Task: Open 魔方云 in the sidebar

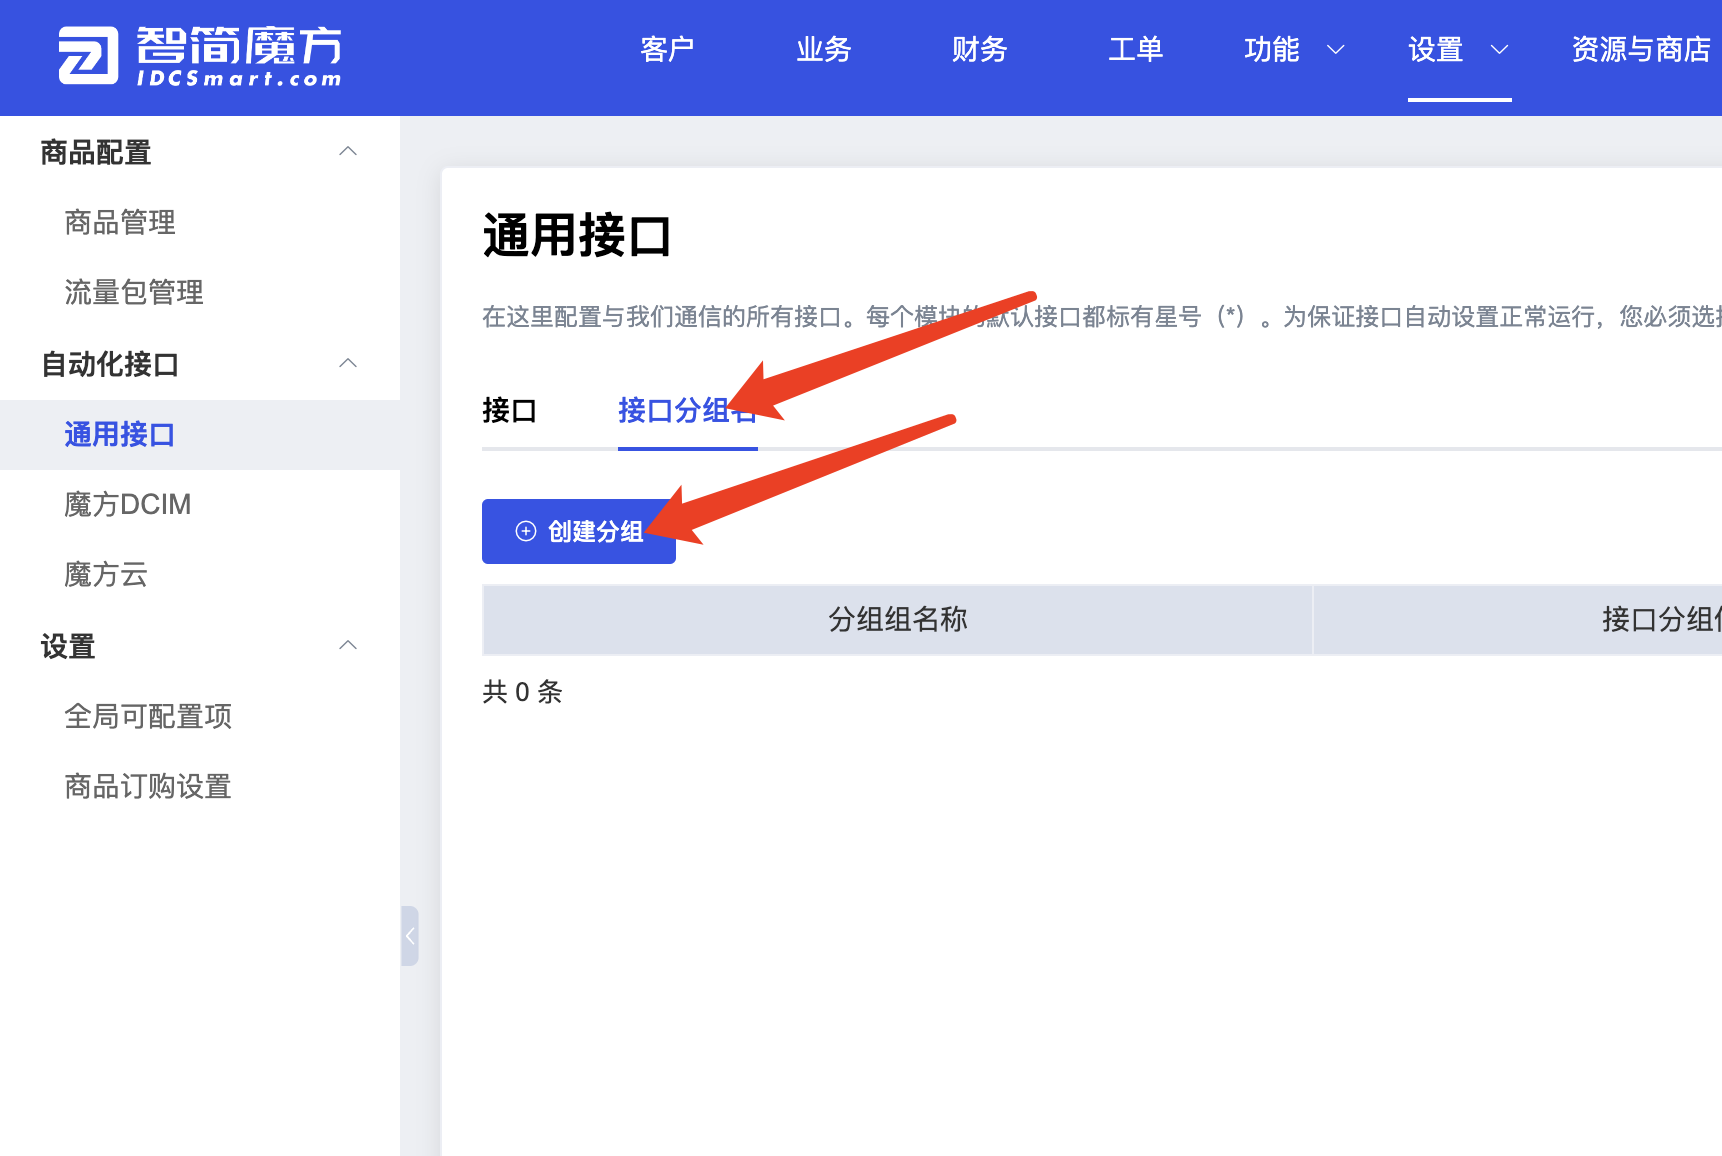Action: 106,574
